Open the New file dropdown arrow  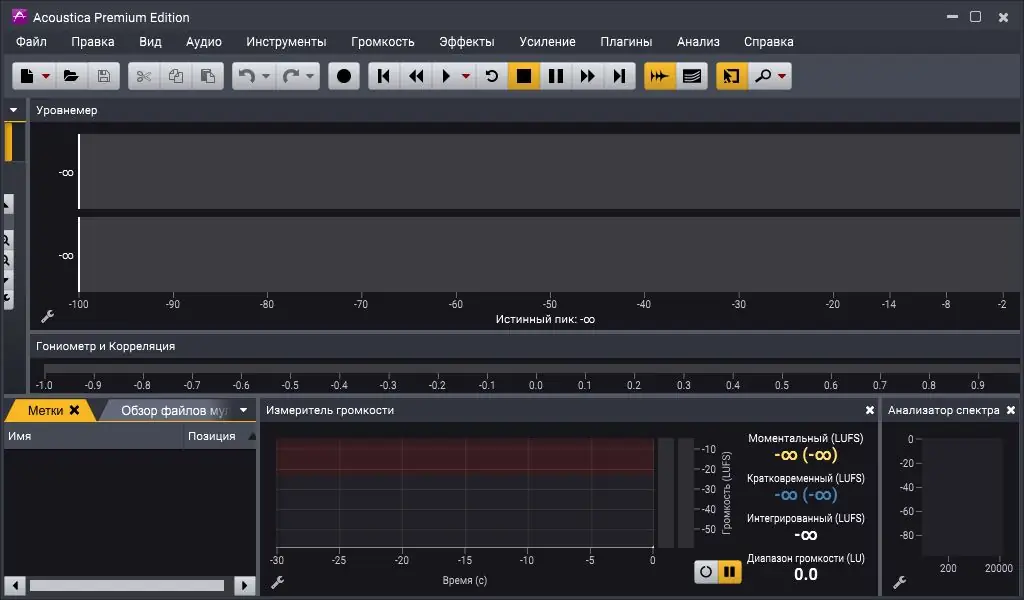click(x=46, y=76)
